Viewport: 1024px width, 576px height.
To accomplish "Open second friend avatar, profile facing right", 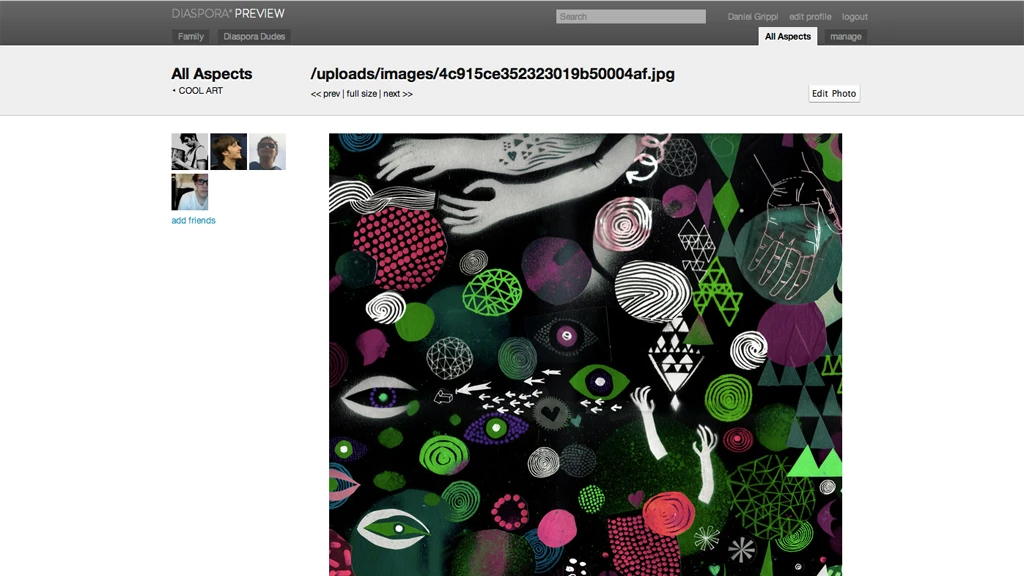I will (x=229, y=152).
